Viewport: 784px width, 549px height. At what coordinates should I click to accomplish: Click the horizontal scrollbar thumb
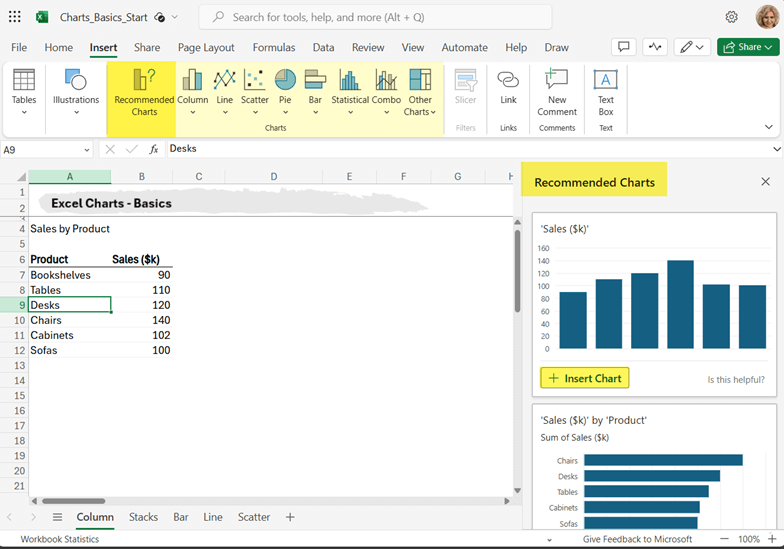click(74, 501)
